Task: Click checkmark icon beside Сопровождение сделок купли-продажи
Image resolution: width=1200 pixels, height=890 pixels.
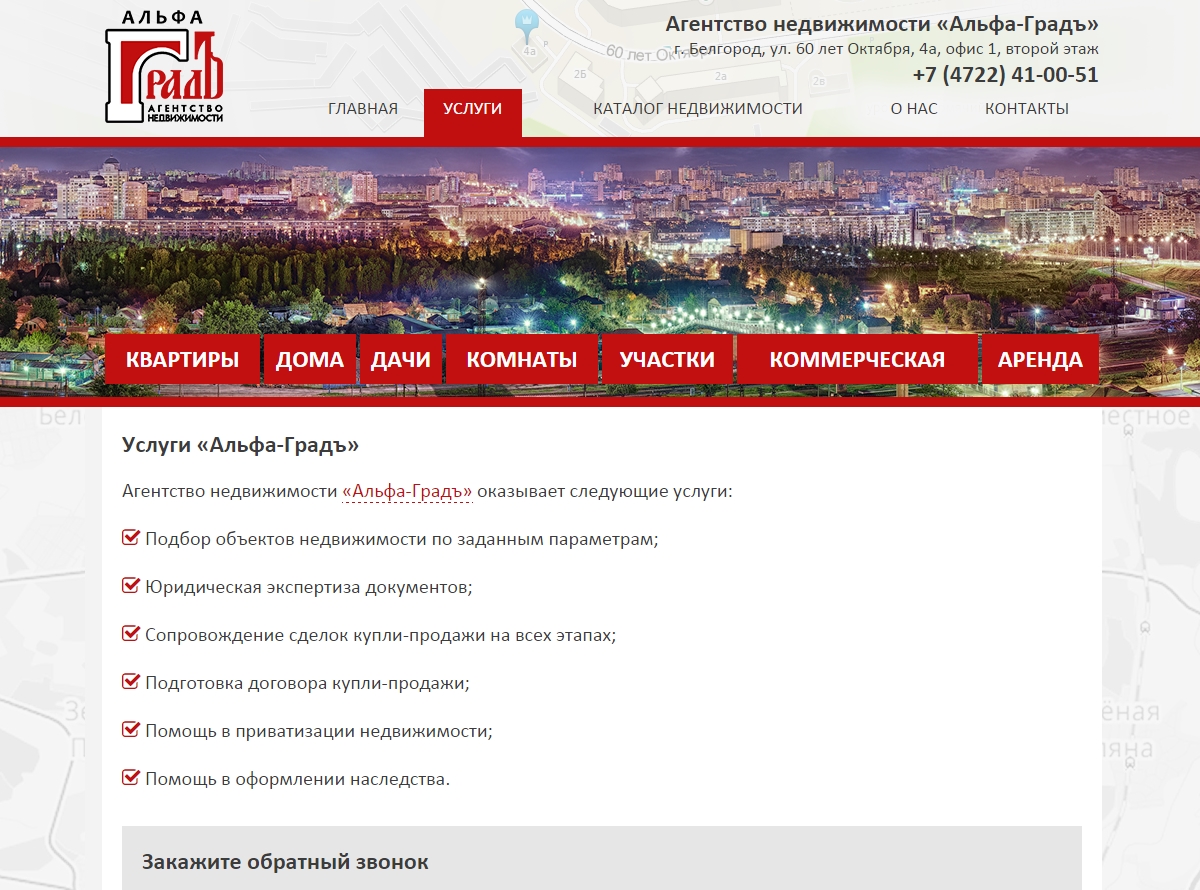Action: pyautogui.click(x=130, y=634)
